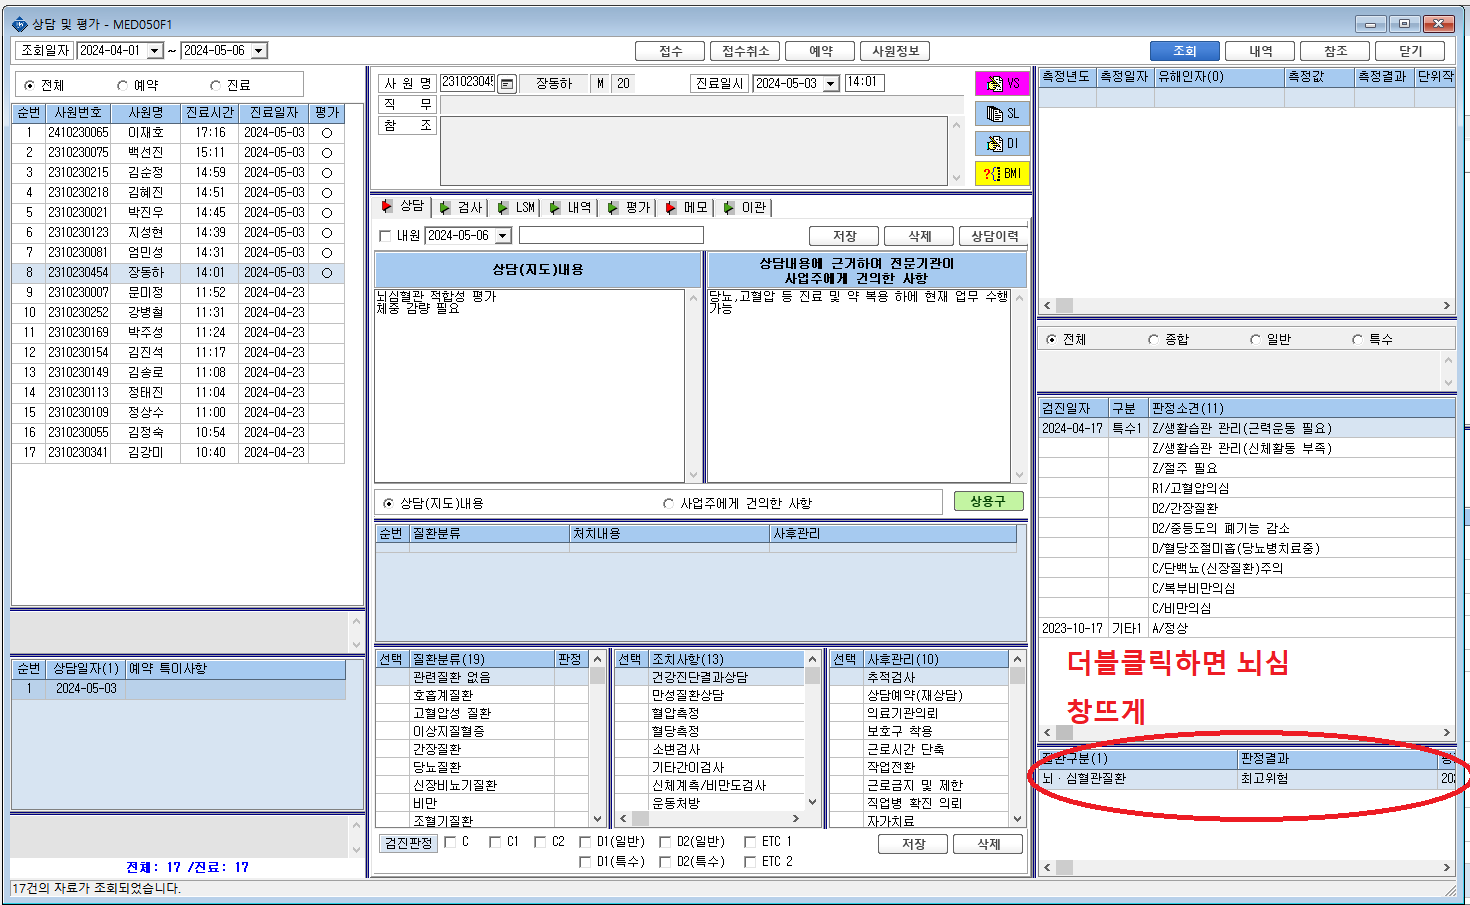This screenshot has height=905, width=1470.
Task: Open the 이관 tab
Action: pyautogui.click(x=745, y=208)
